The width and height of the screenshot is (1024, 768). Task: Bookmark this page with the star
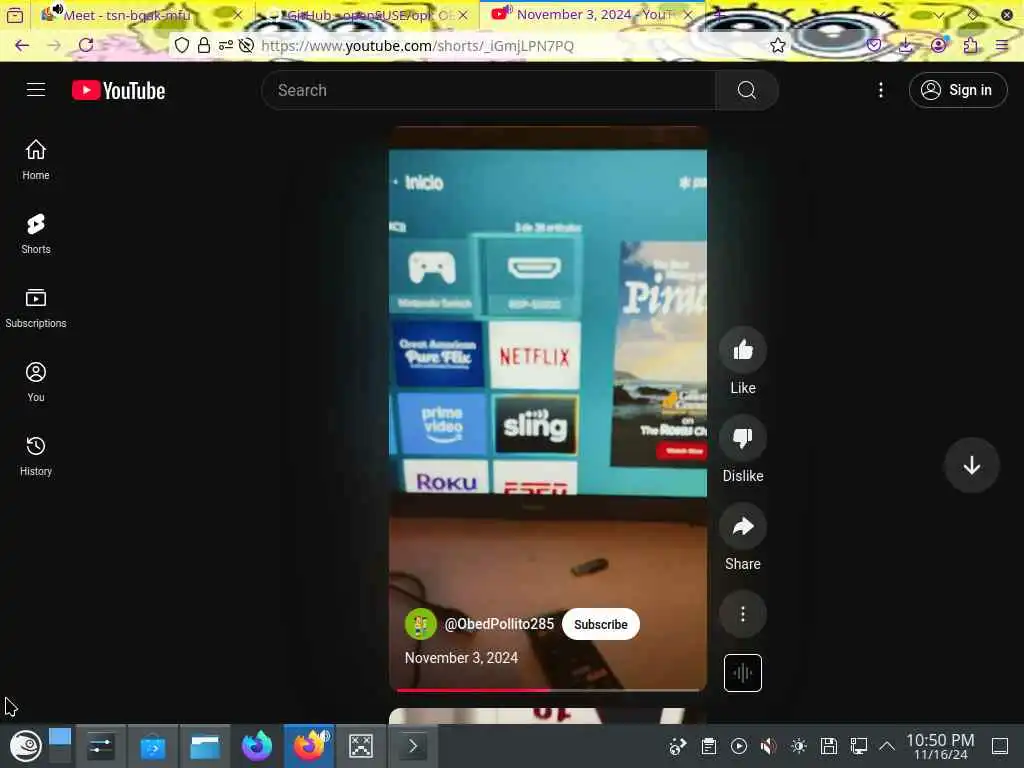tap(777, 45)
